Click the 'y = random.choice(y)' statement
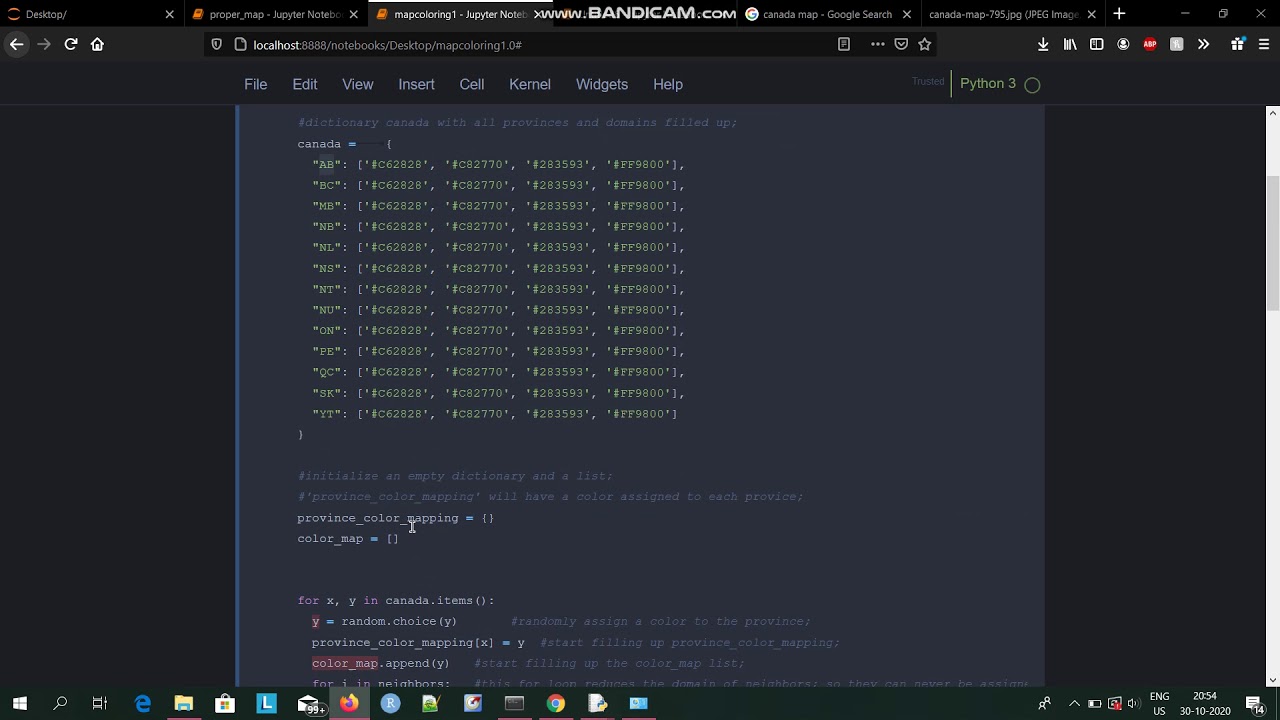This screenshot has width=1280, height=720. (384, 622)
